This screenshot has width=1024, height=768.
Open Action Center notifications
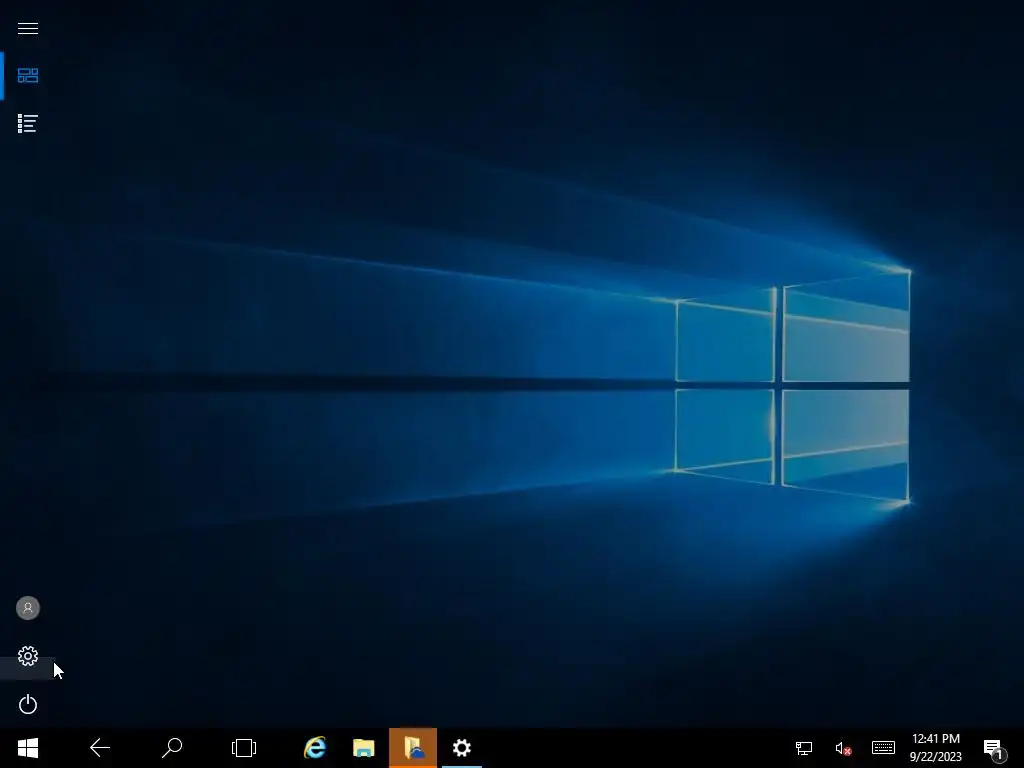993,749
